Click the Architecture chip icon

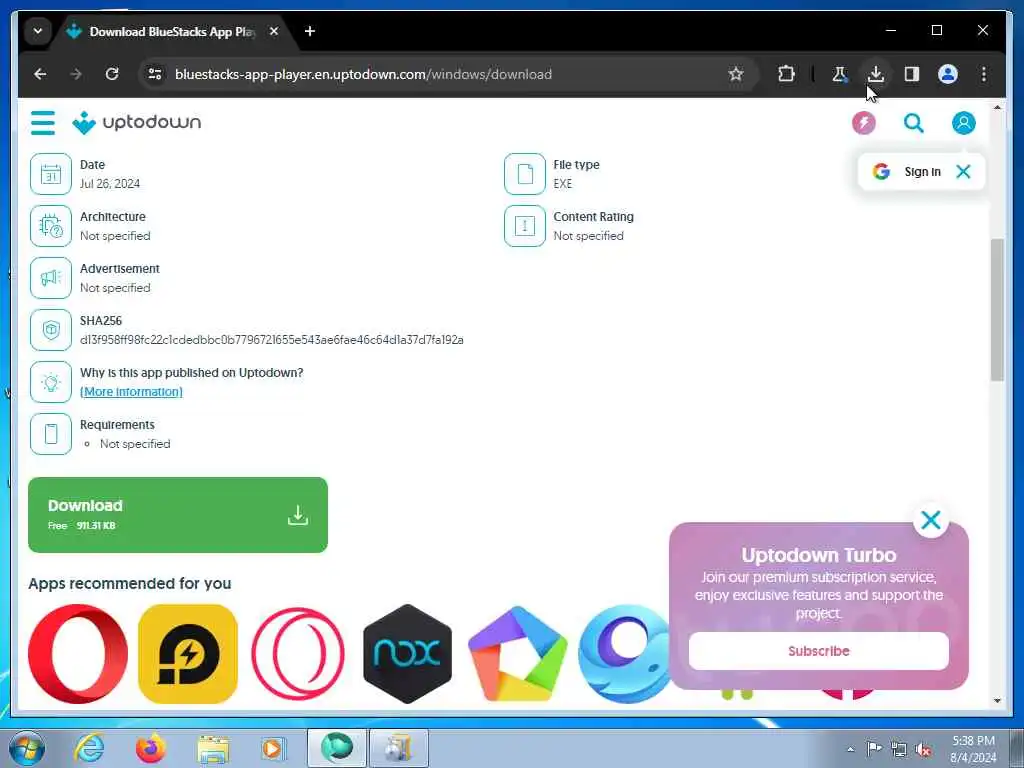pyautogui.click(x=51, y=226)
